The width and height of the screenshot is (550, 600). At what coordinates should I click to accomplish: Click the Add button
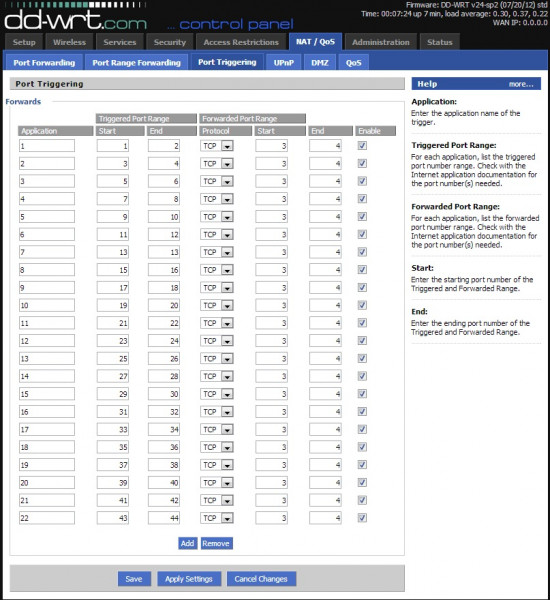tap(188, 543)
